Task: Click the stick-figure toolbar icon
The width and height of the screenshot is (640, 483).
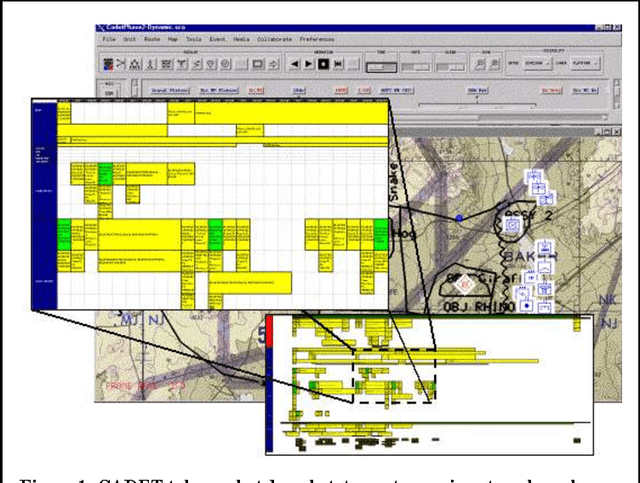Action: tap(151, 64)
